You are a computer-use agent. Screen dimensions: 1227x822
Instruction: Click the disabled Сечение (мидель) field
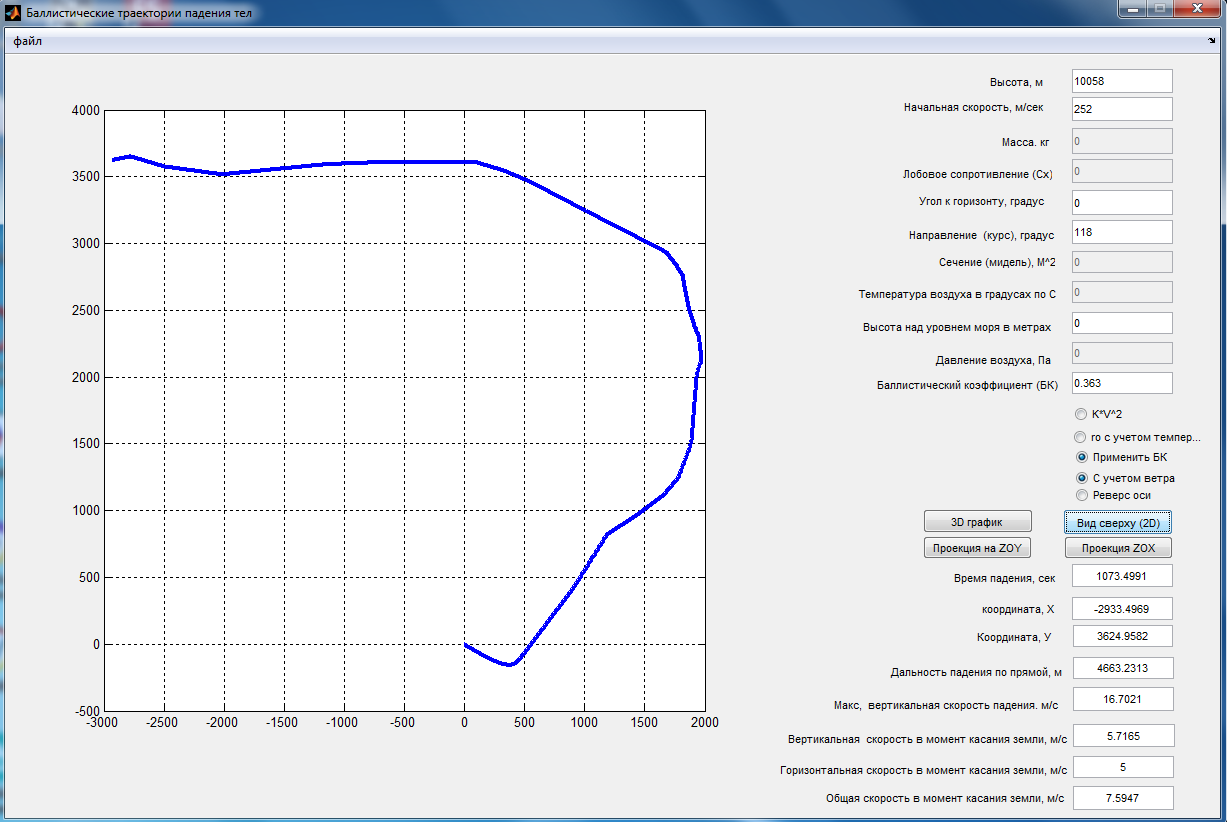pyautogui.click(x=1121, y=262)
